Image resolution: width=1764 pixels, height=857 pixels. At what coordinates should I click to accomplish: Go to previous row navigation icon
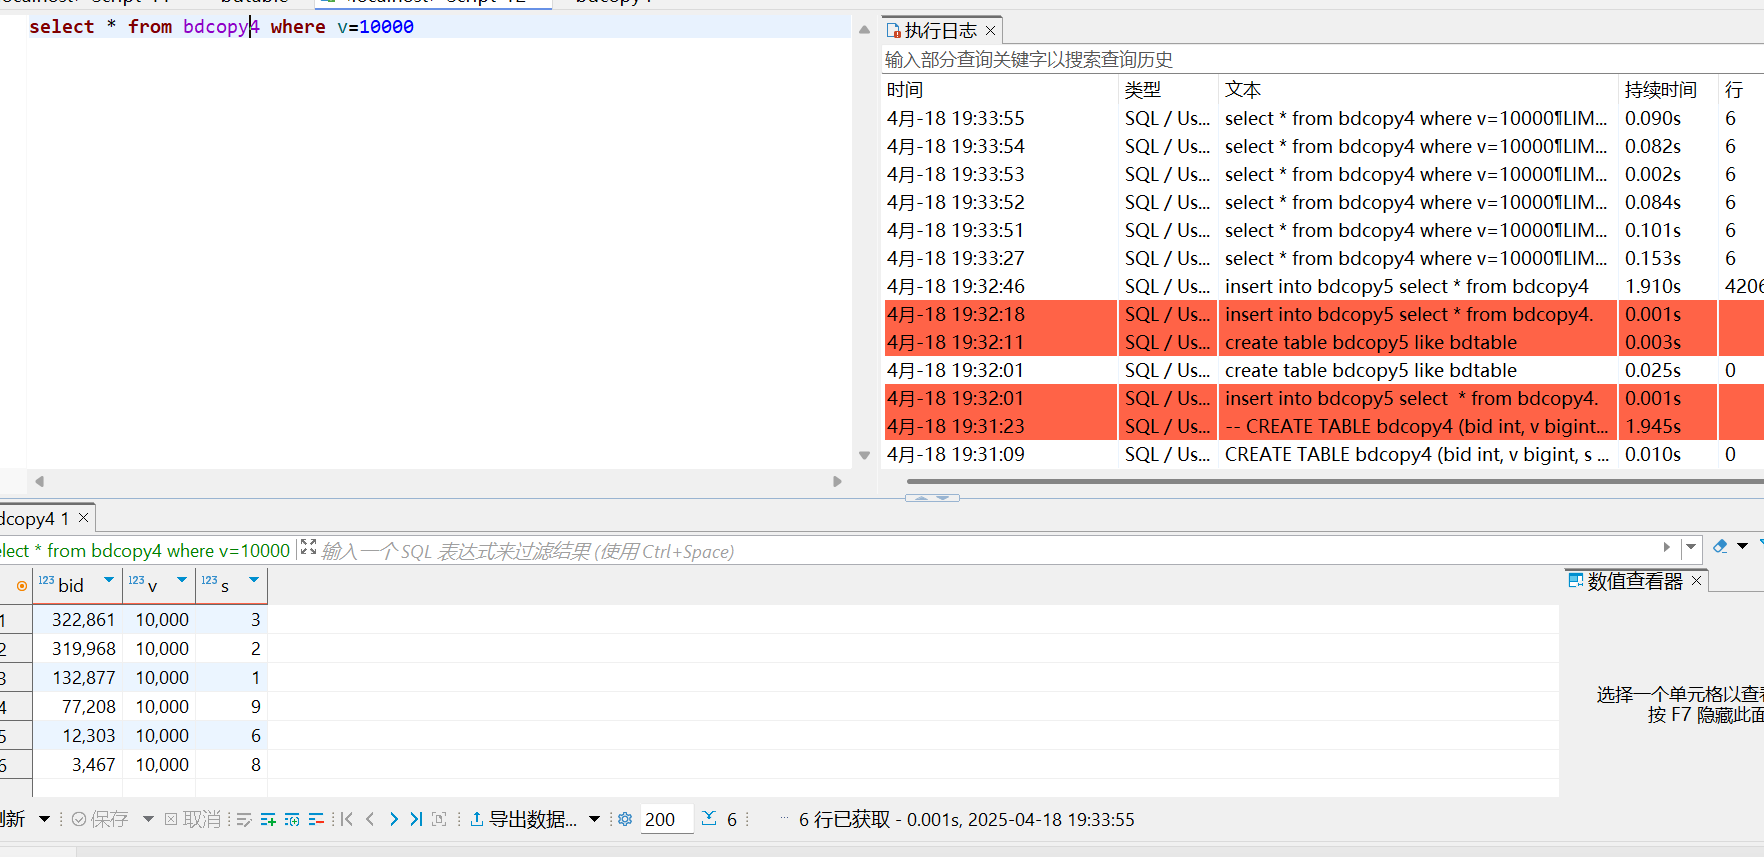coord(370,819)
